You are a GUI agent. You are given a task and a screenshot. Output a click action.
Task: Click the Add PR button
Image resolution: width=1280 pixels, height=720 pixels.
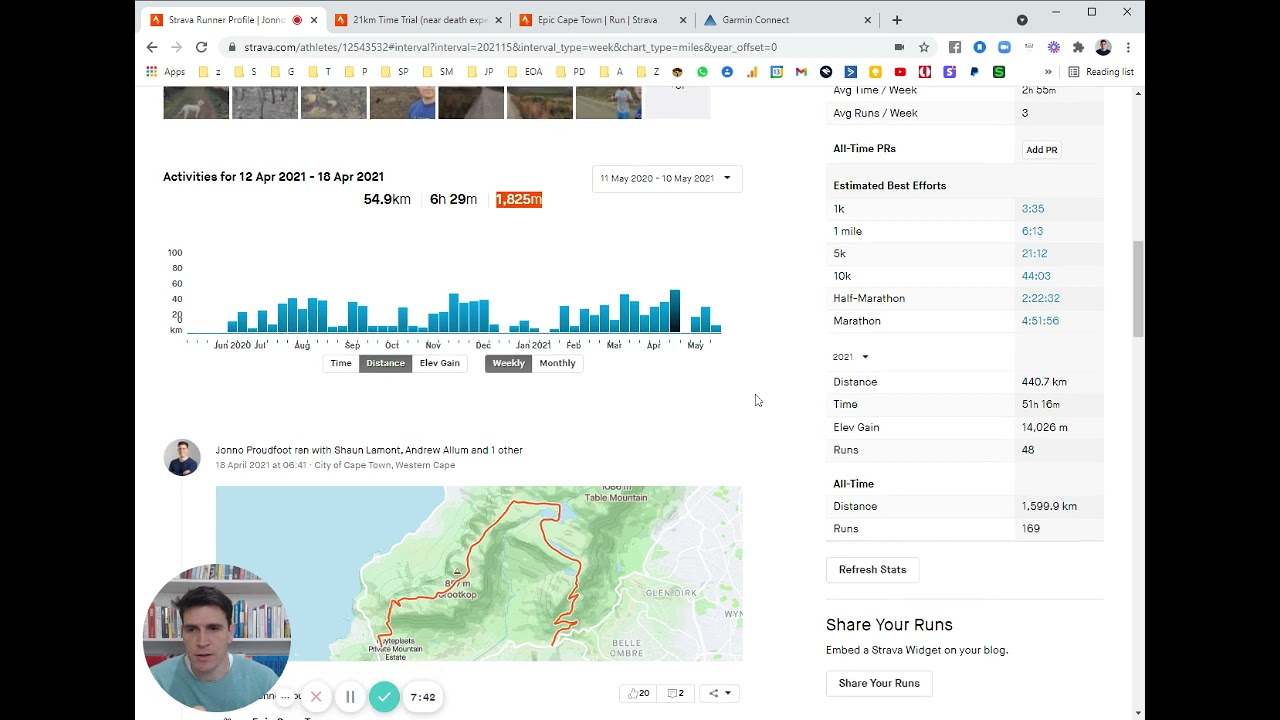coord(1041,150)
